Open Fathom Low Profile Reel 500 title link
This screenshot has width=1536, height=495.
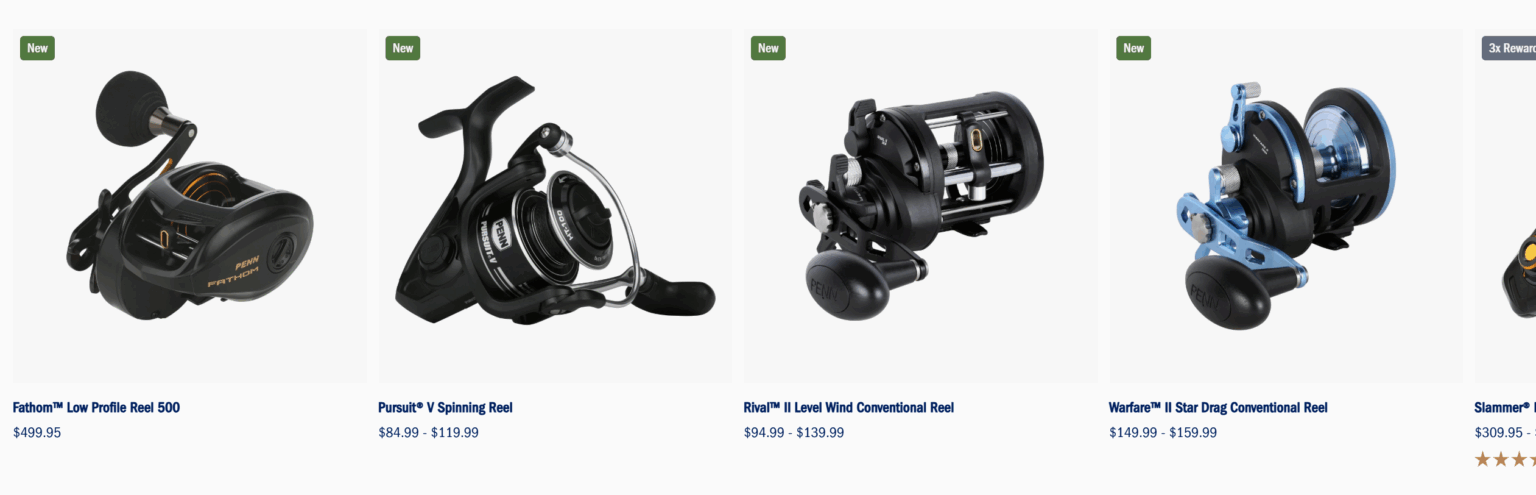[x=96, y=408]
